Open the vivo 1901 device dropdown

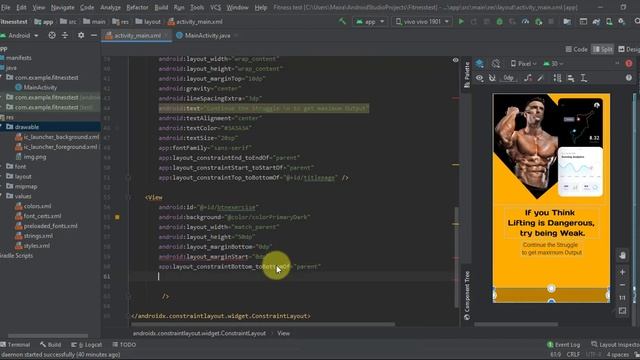(422, 22)
